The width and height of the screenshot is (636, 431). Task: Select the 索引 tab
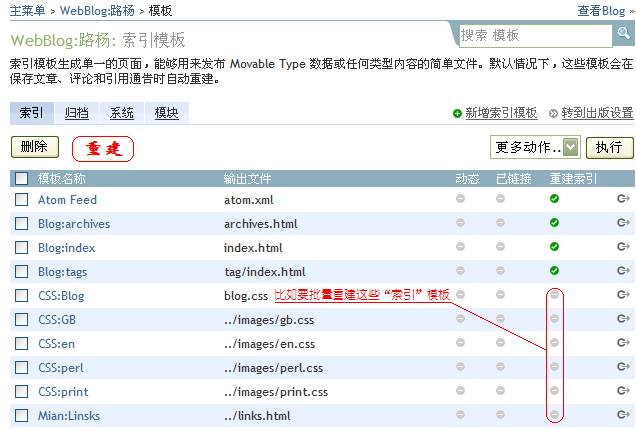[32, 113]
